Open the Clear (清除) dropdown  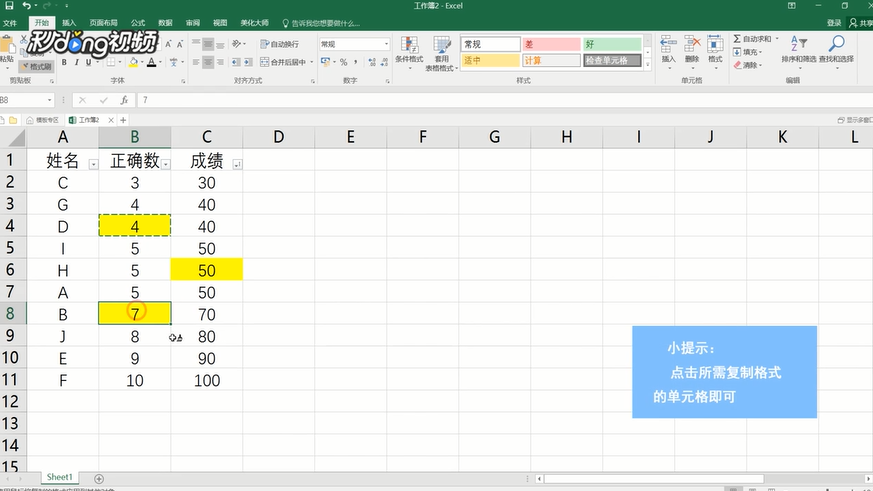pyautogui.click(x=748, y=65)
